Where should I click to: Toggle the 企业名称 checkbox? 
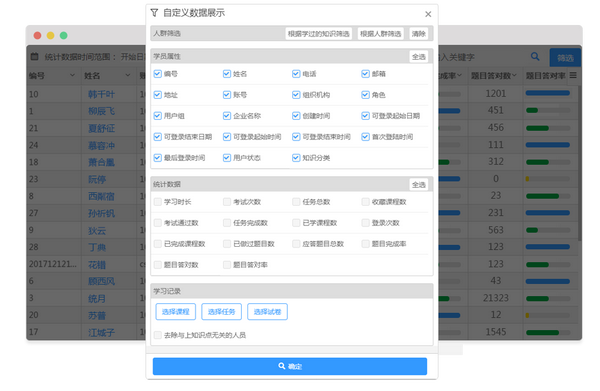coord(227,116)
